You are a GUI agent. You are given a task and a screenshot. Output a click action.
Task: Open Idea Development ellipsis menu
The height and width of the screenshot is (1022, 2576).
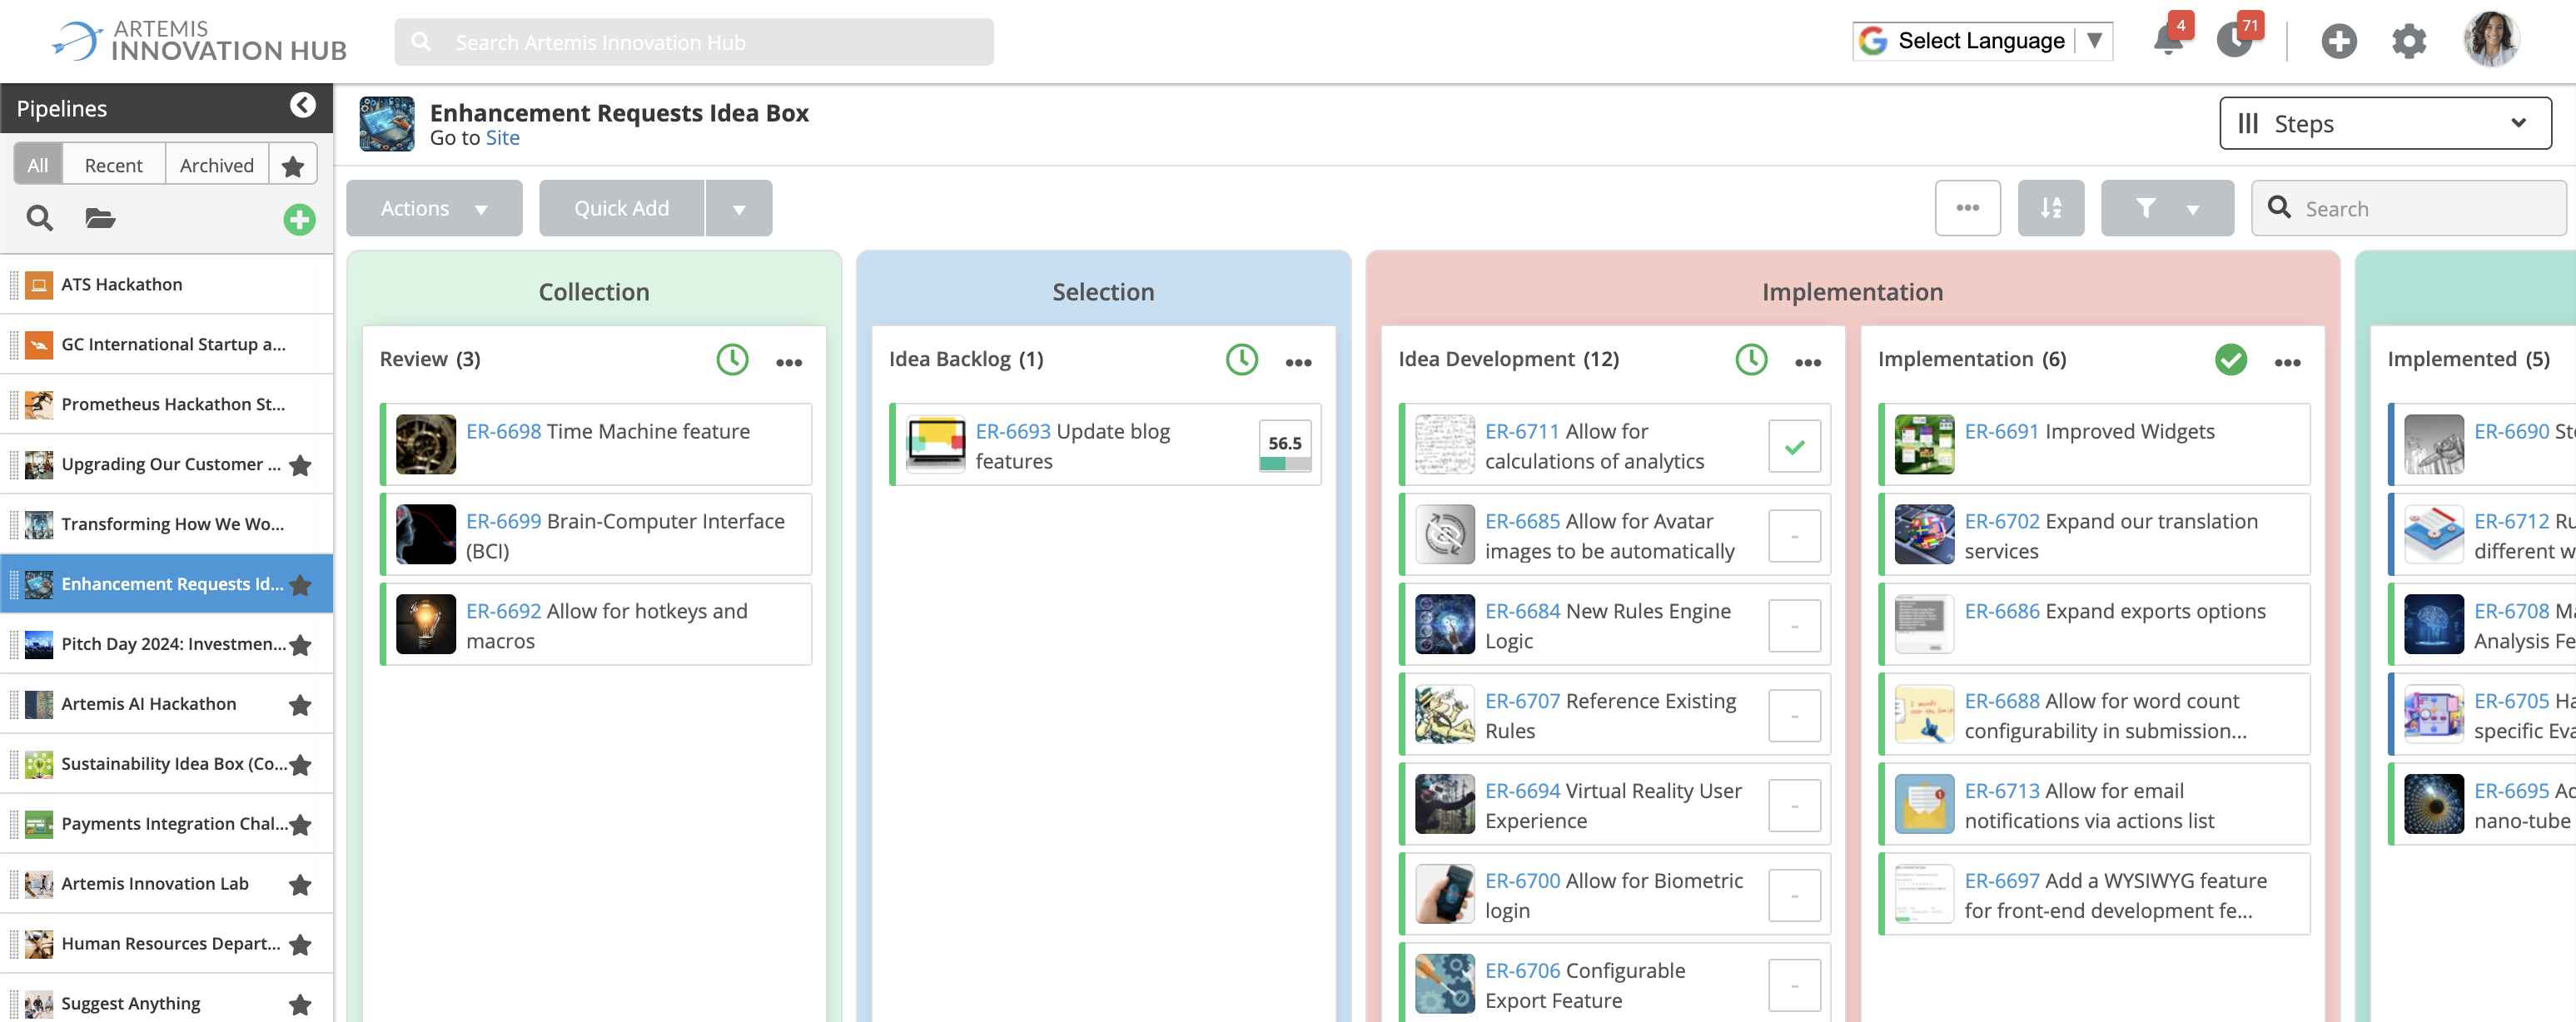pos(1808,362)
